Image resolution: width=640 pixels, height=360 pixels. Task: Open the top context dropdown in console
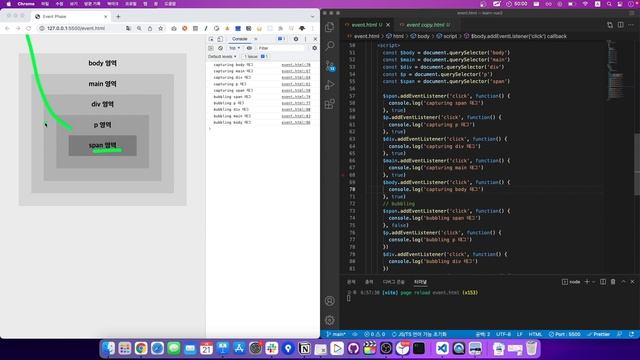(x=234, y=48)
